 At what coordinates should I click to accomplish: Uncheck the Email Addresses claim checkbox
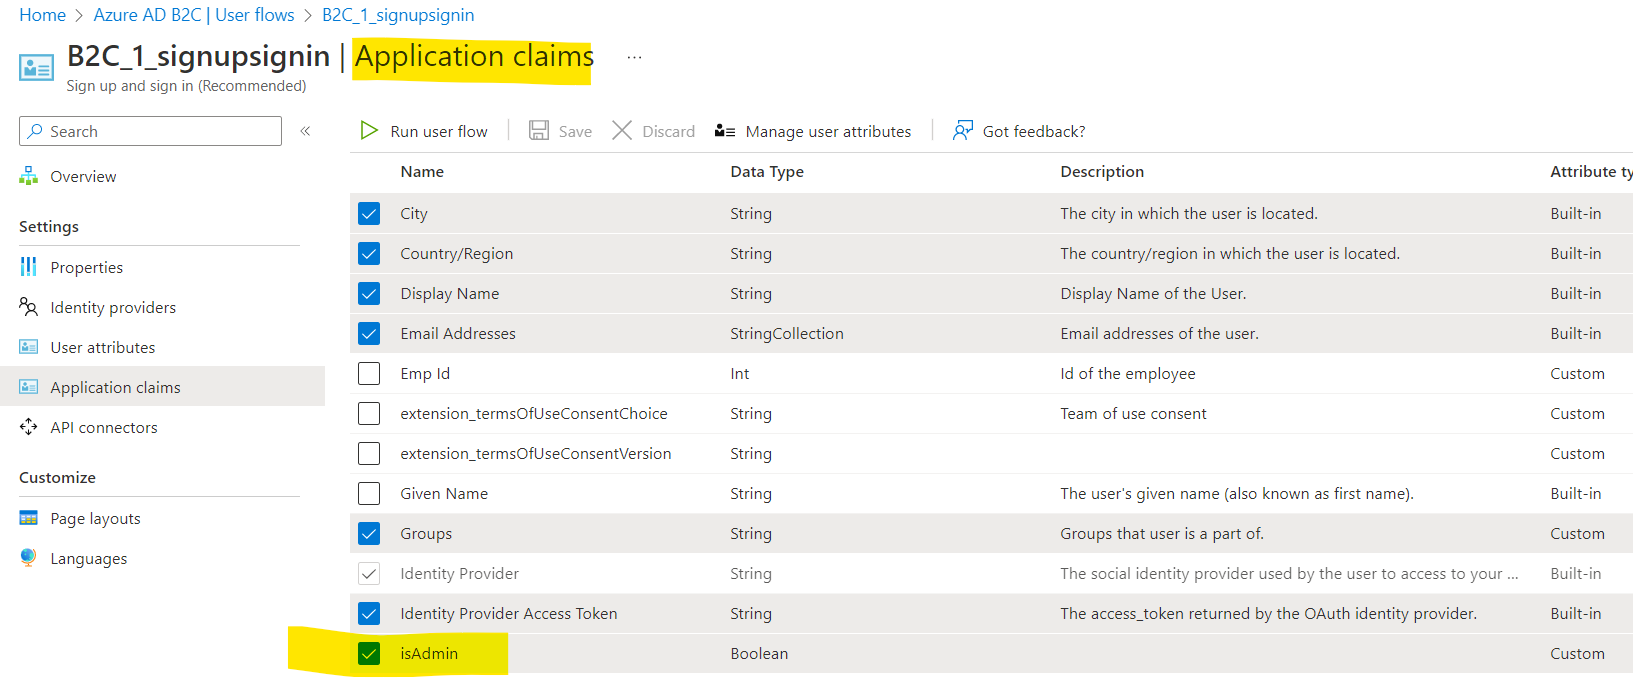[369, 333]
